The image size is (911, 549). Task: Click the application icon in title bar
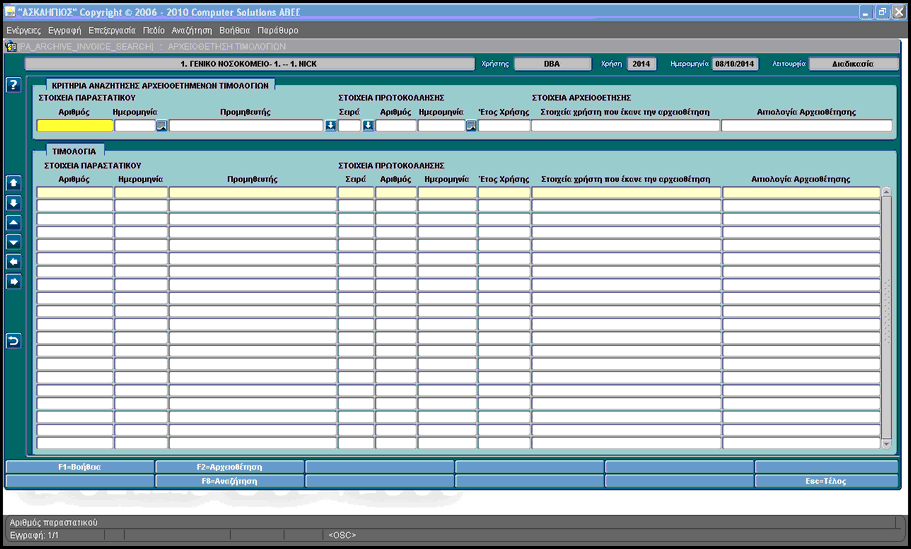tap(10, 12)
